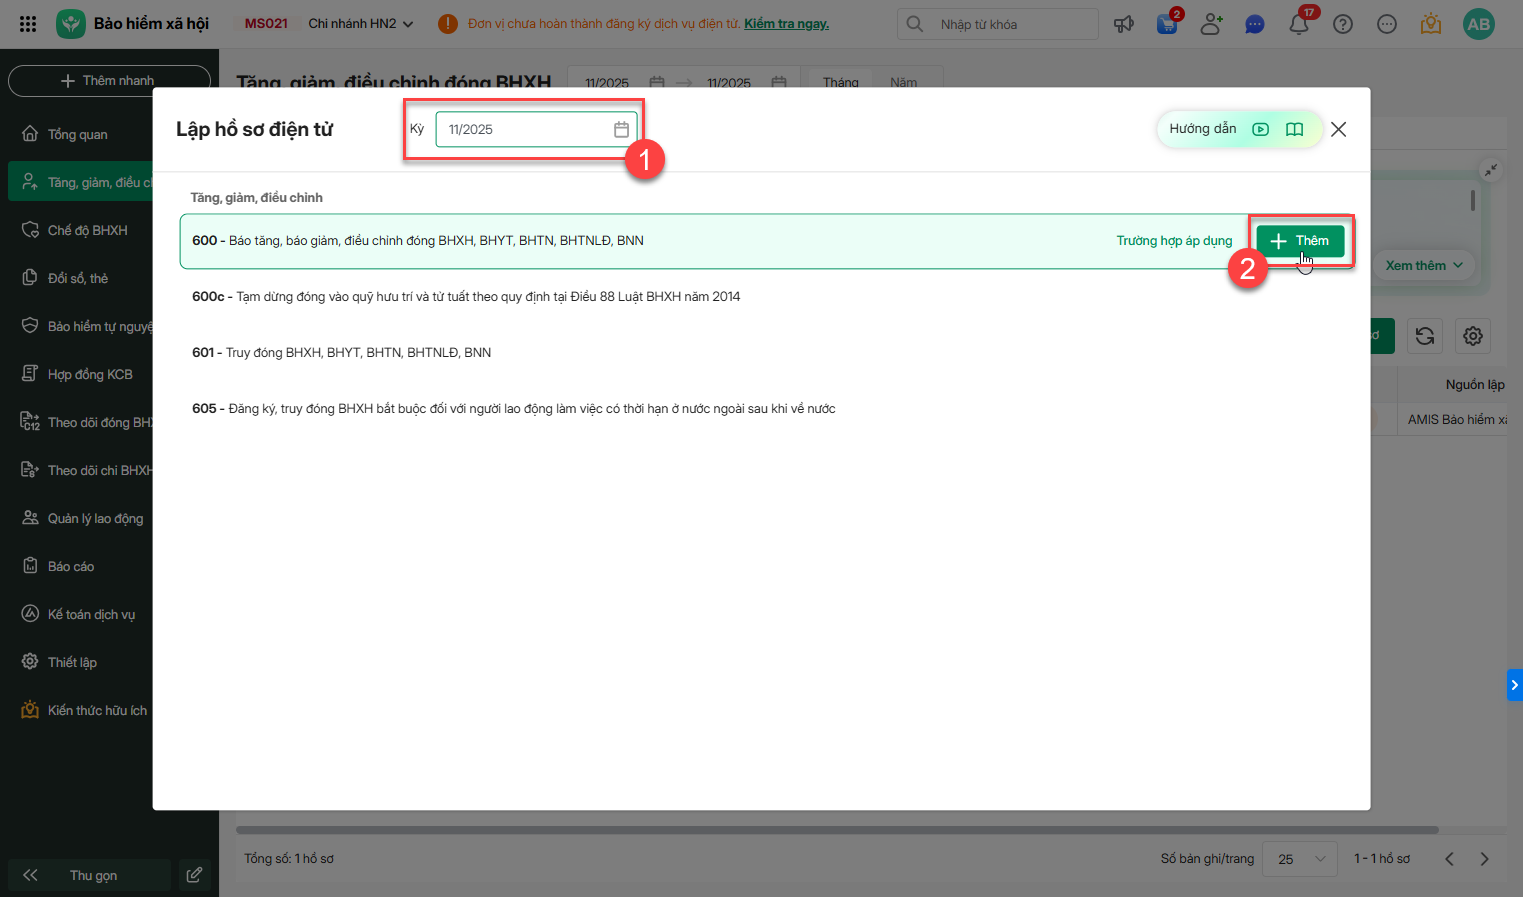Click the Bảo hiểm xã hội logo icon

(71, 24)
